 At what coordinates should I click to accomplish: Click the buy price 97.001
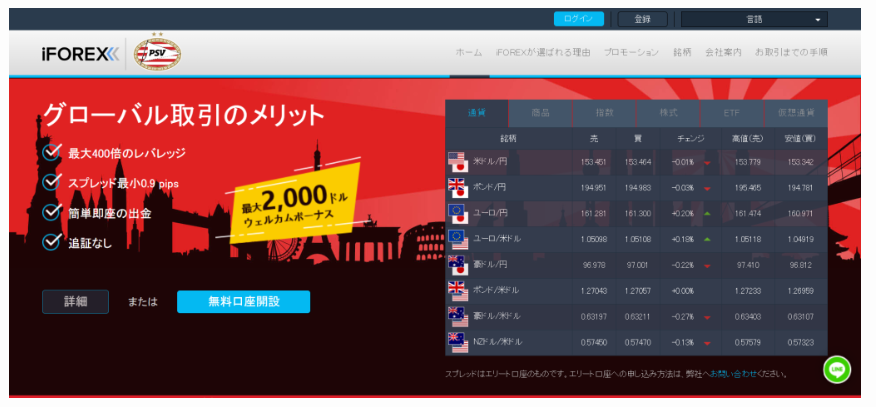637,266
